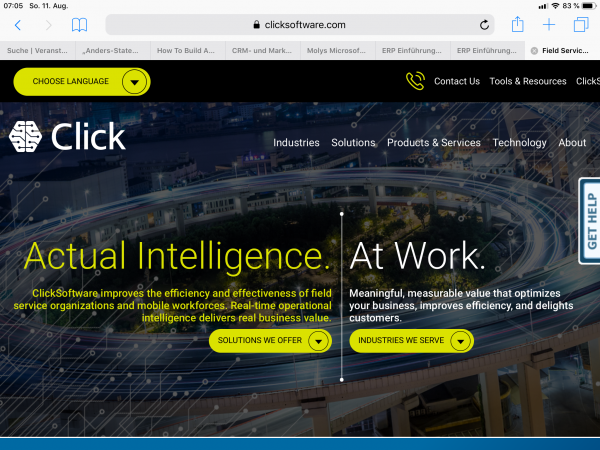This screenshot has width=600, height=450.
Task: Expand Industries We Serve button arrow
Action: point(460,341)
